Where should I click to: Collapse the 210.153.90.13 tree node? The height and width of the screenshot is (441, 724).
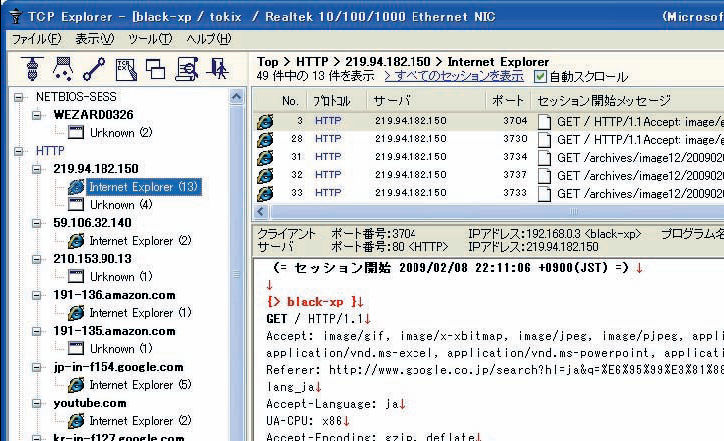36,259
